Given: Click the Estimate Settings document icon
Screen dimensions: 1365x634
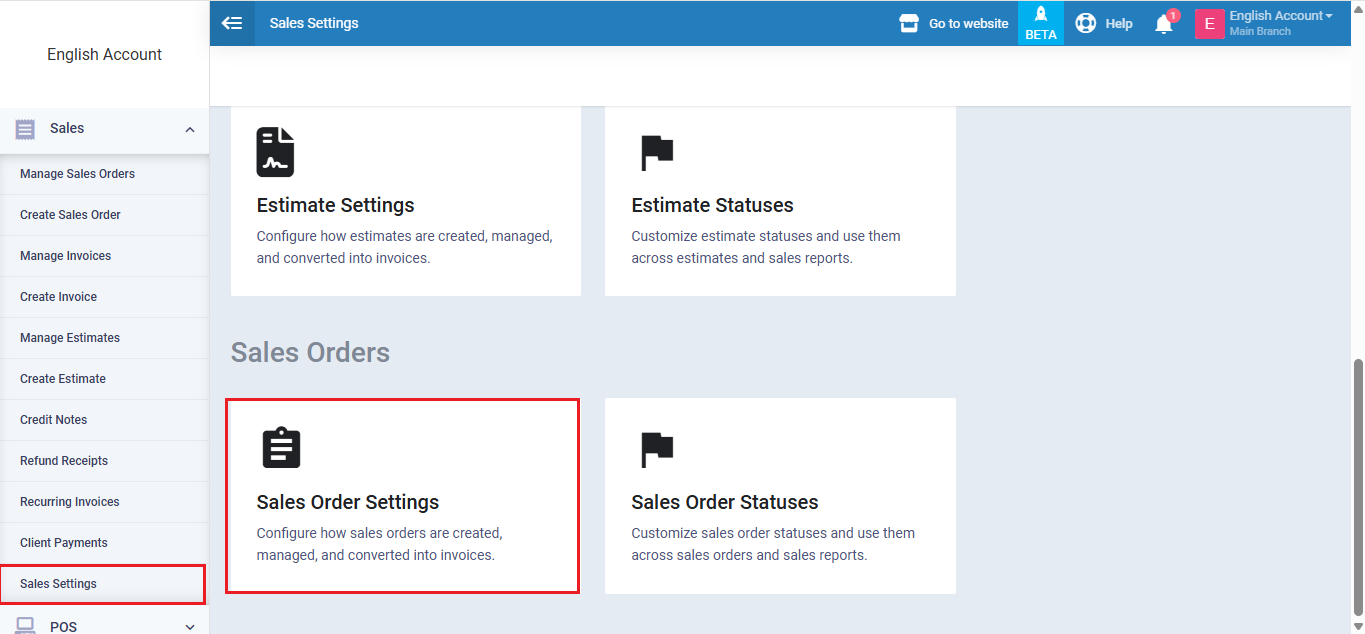Looking at the screenshot, I should tap(275, 152).
